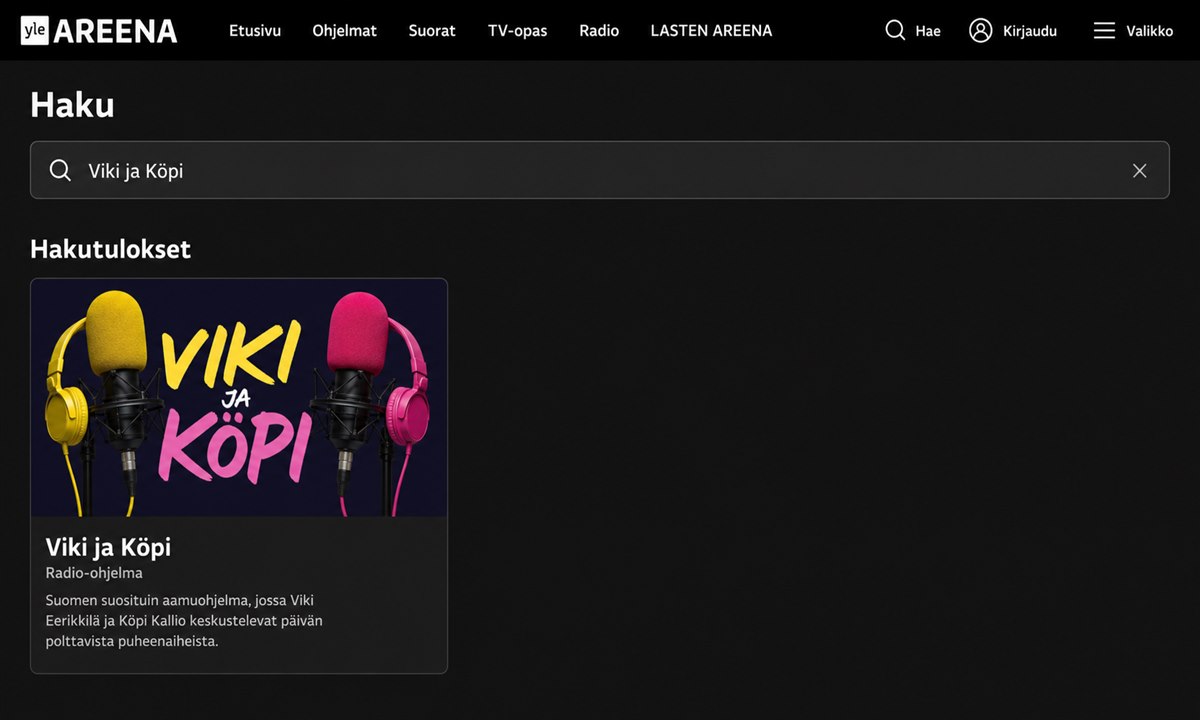Click the description starting Suomen suosituin aamuohjelma
1200x720 pixels.
point(184,620)
